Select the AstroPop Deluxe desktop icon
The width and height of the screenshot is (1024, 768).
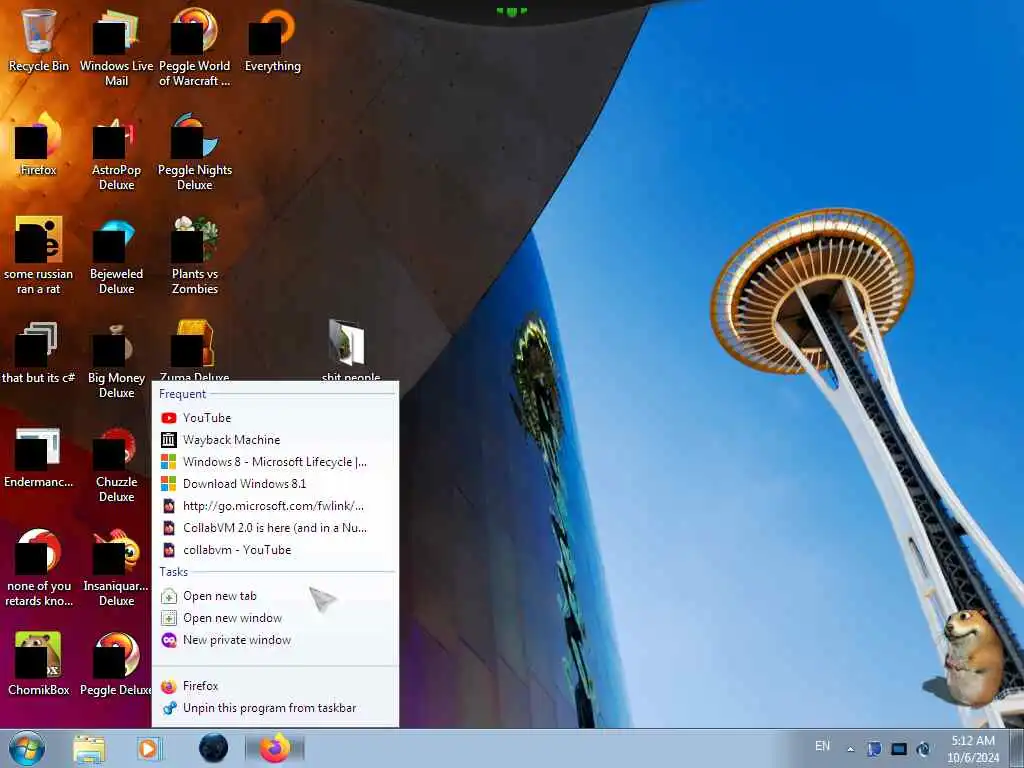click(x=116, y=152)
